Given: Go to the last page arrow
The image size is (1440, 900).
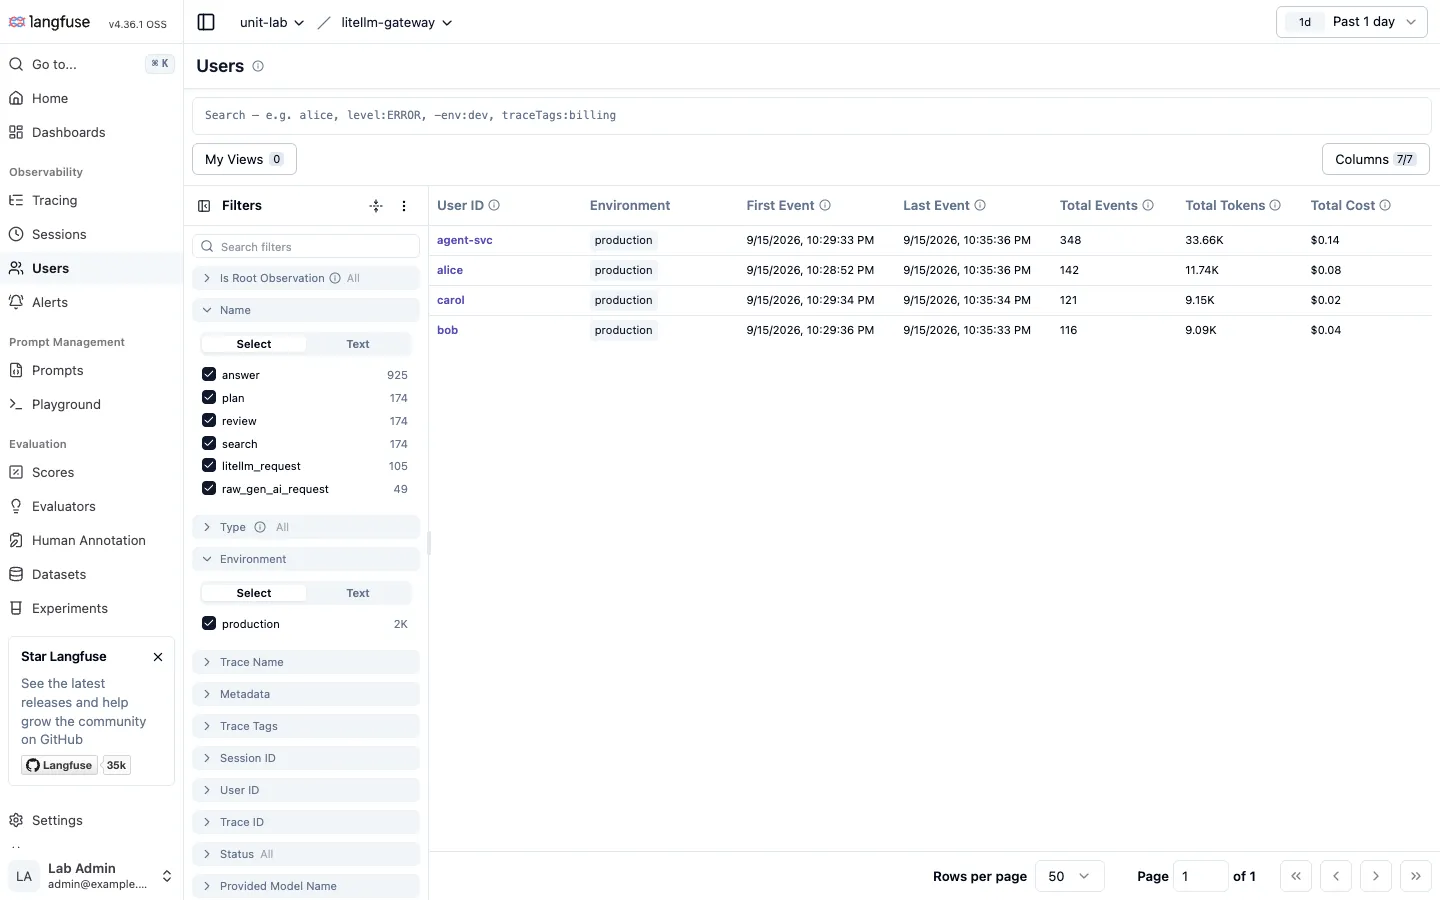Looking at the screenshot, I should pyautogui.click(x=1416, y=876).
